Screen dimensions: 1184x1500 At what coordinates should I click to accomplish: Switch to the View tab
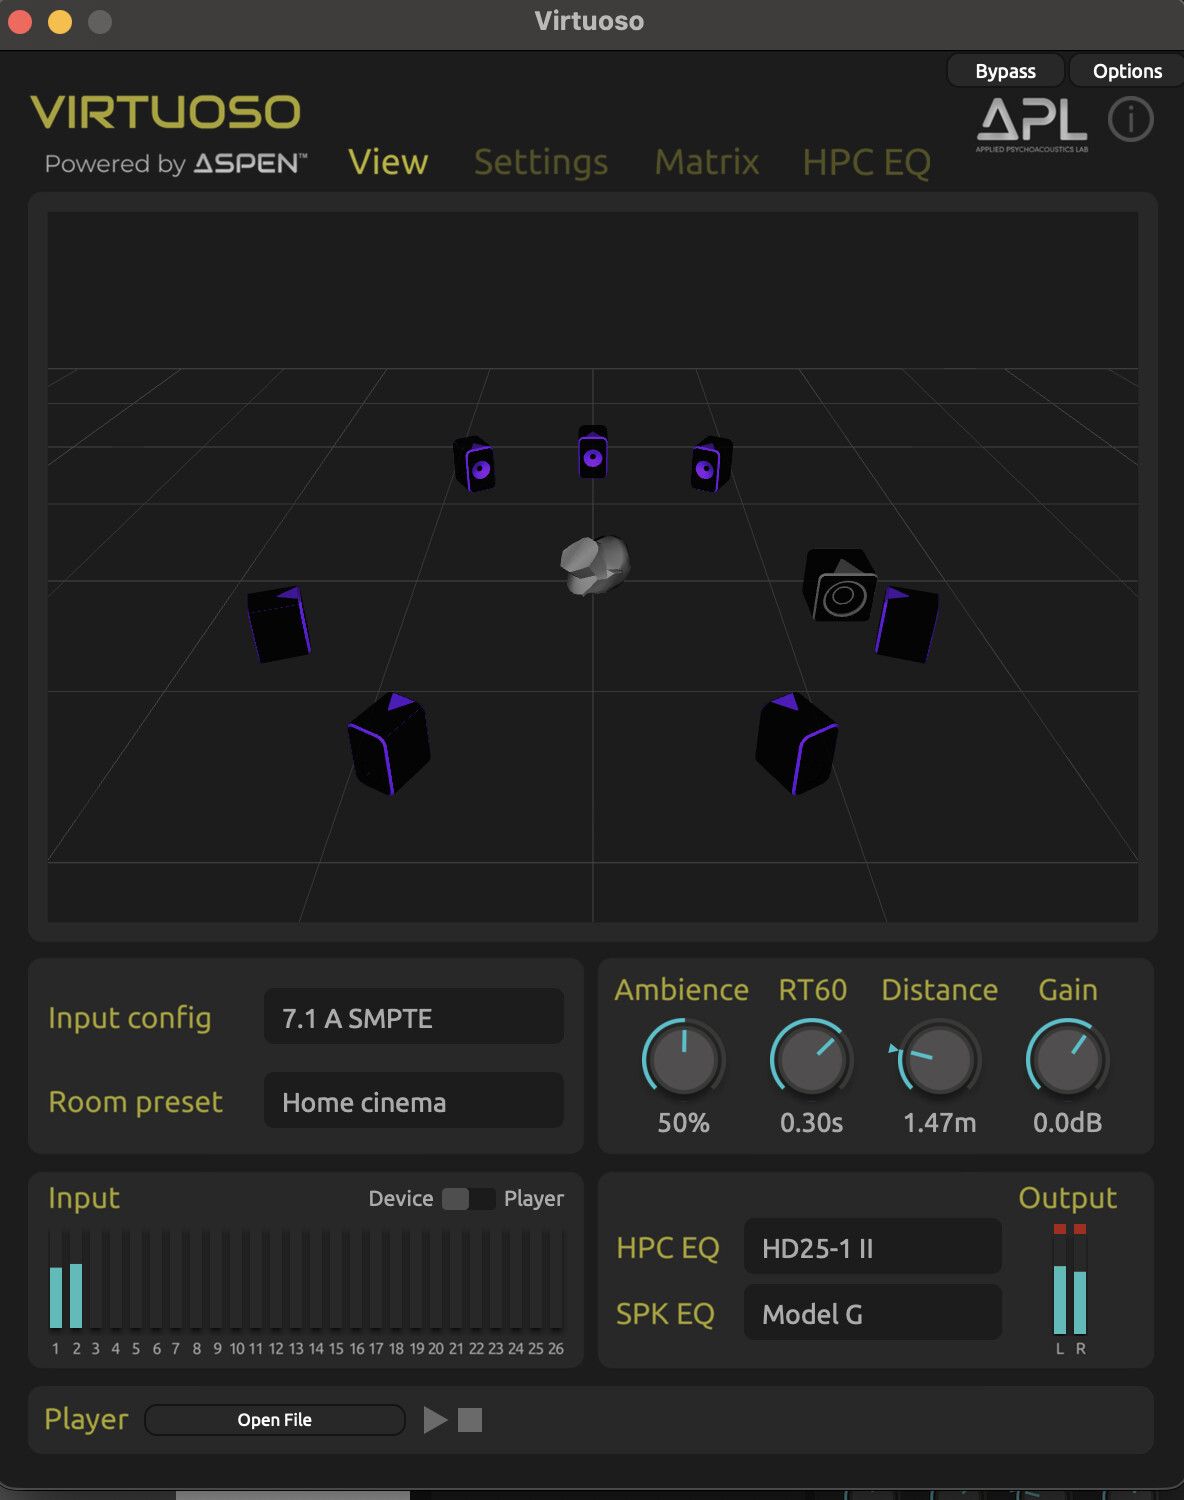(x=388, y=162)
